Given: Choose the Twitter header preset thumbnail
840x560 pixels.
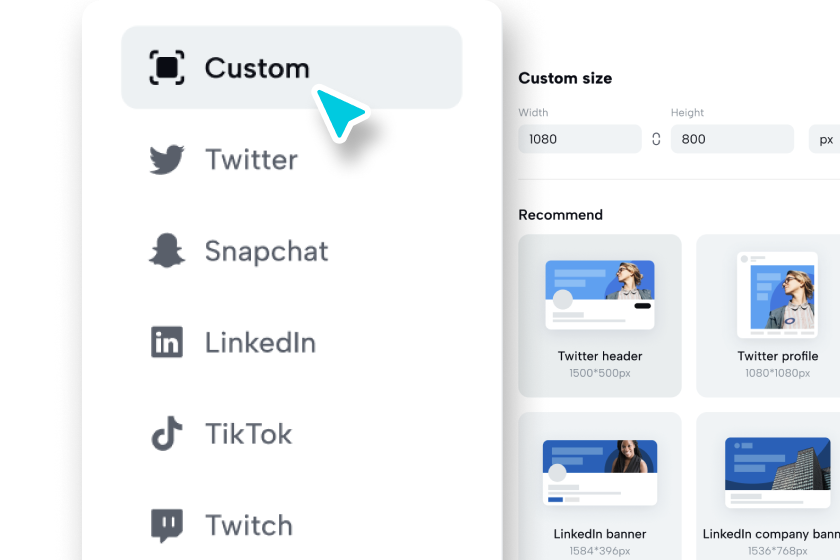Looking at the screenshot, I should tap(600, 316).
